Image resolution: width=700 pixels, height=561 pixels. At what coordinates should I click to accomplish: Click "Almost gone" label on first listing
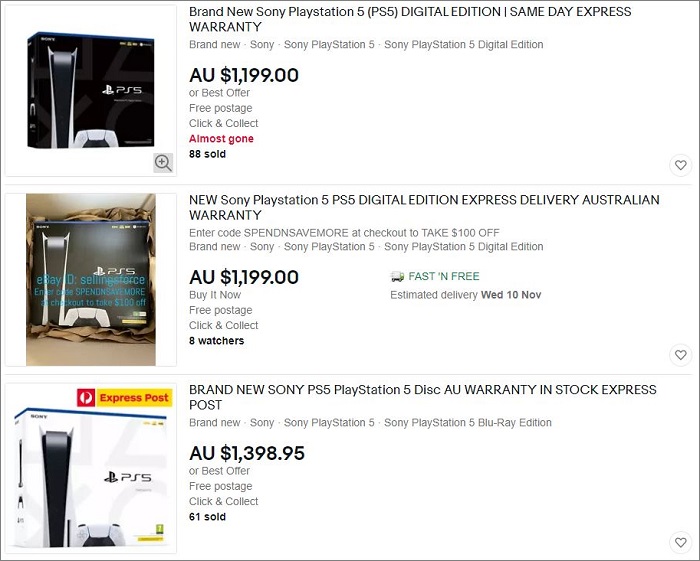point(222,139)
